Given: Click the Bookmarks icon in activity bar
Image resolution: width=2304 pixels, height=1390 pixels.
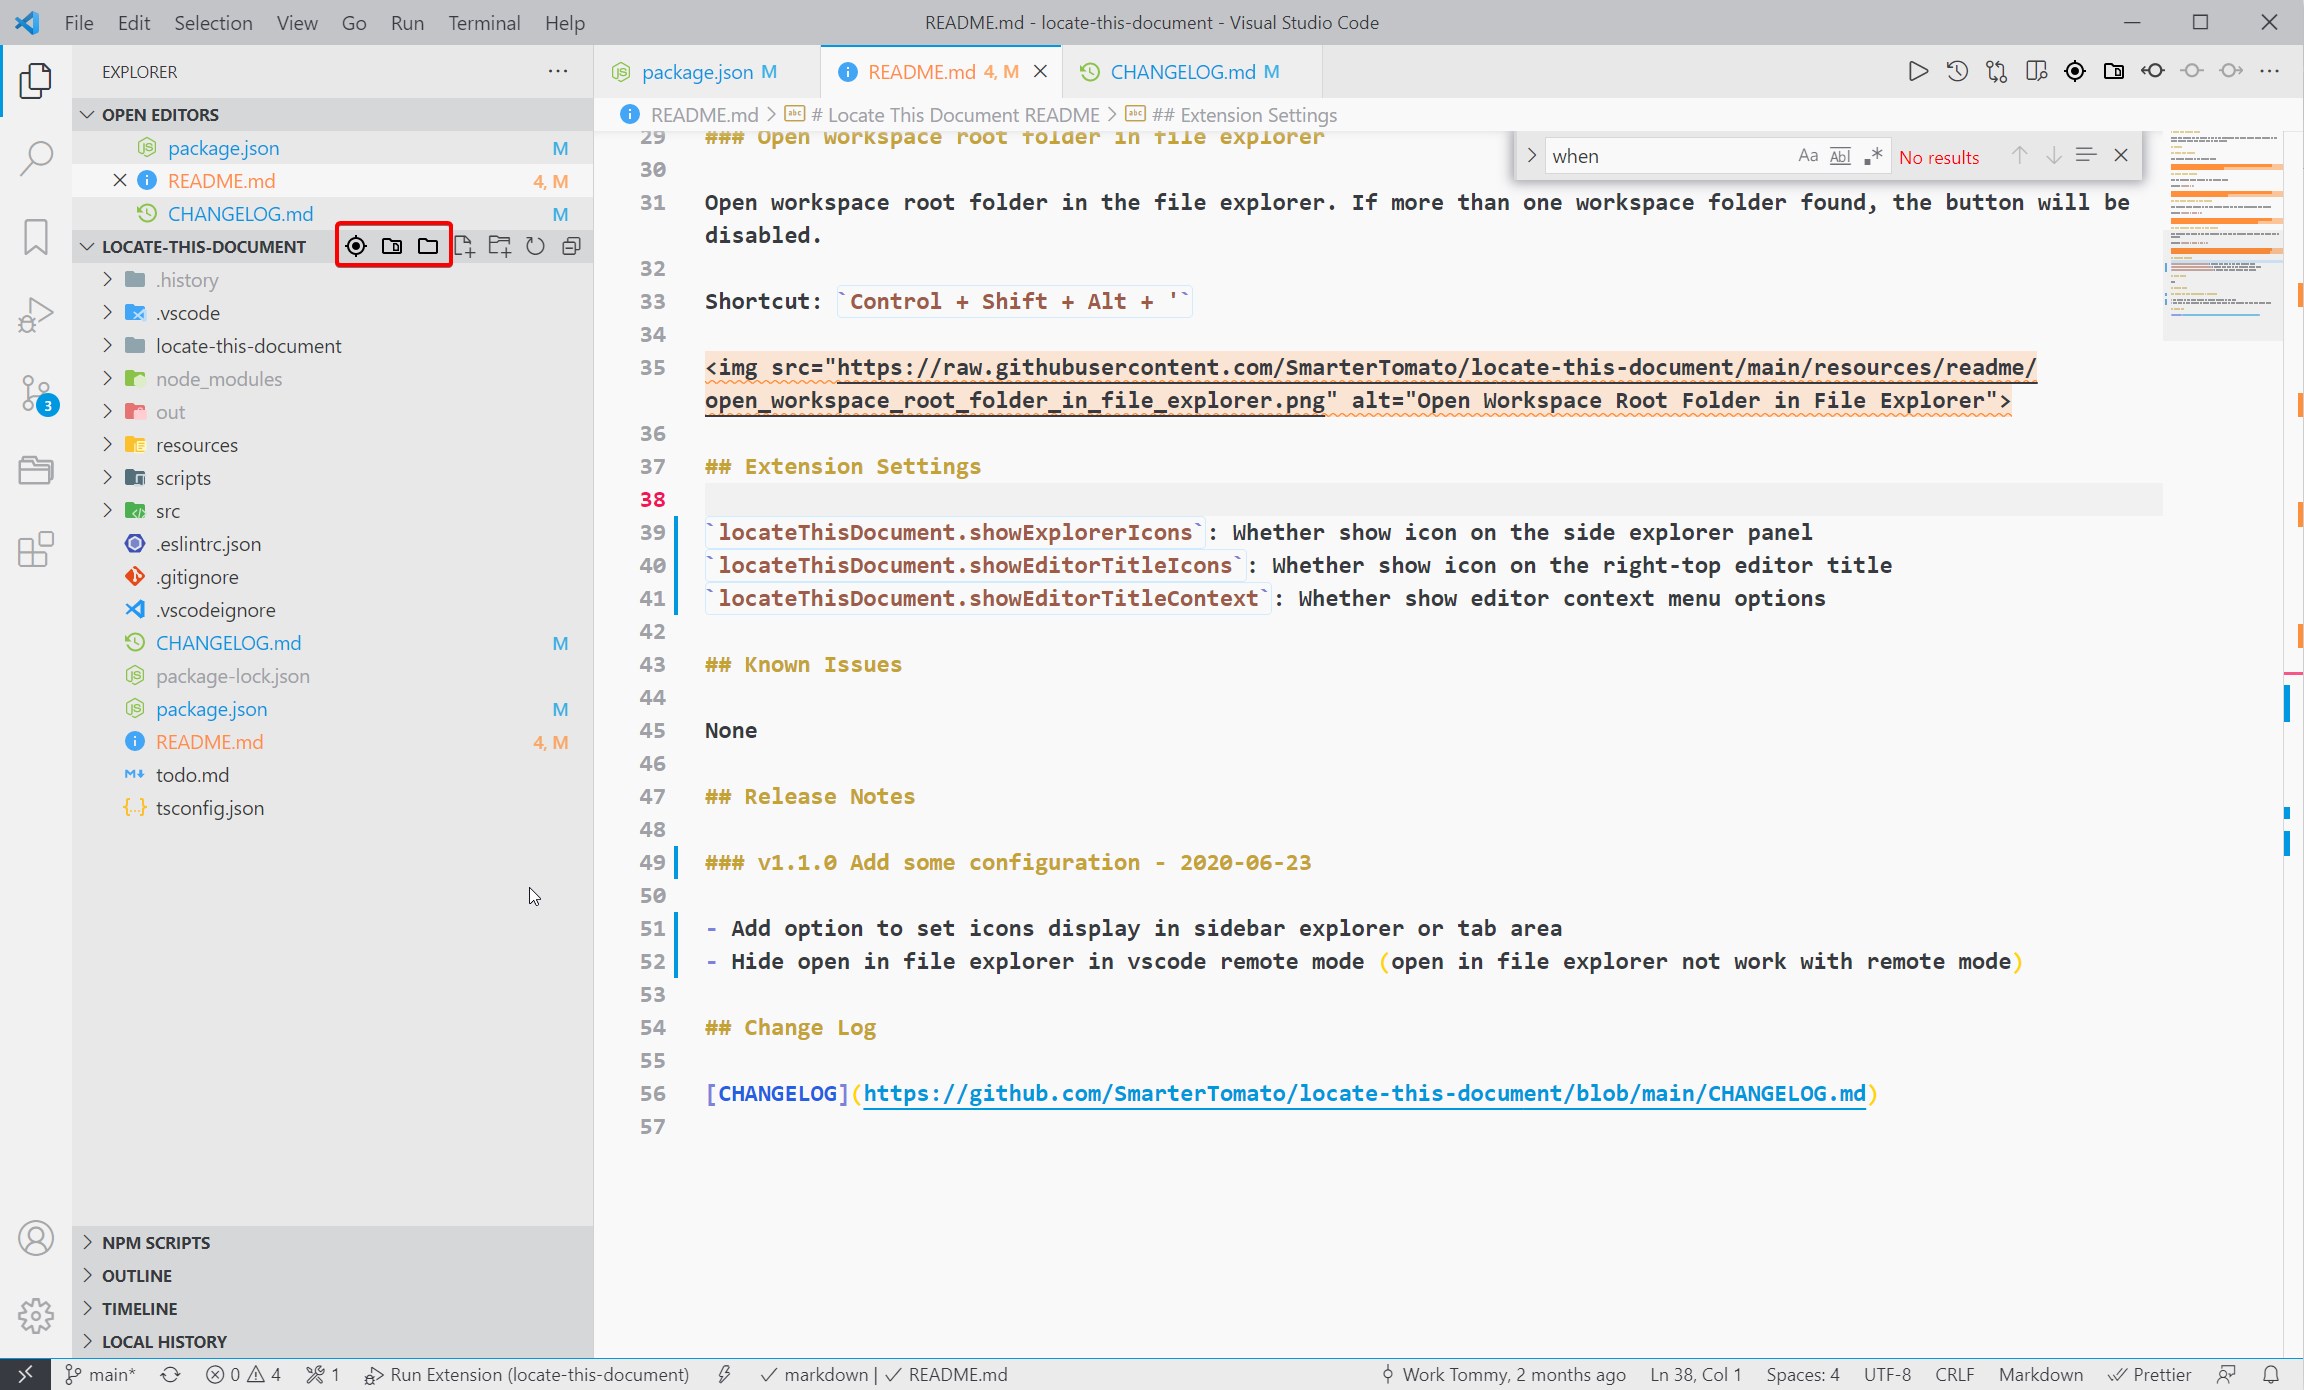Looking at the screenshot, I should (36, 237).
